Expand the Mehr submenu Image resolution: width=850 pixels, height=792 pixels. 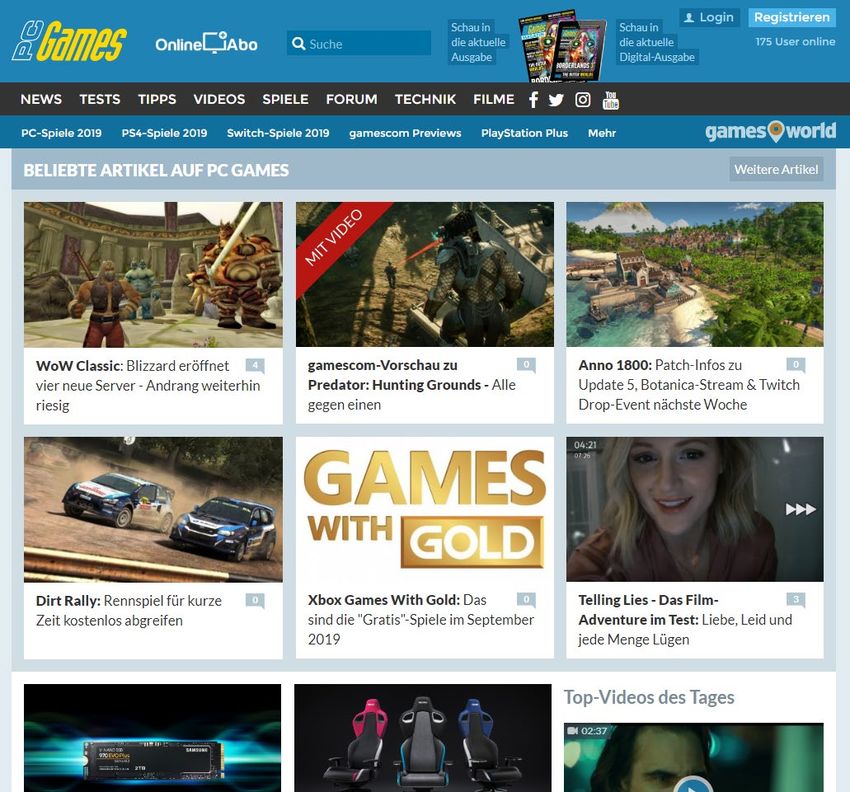pyautogui.click(x=602, y=133)
